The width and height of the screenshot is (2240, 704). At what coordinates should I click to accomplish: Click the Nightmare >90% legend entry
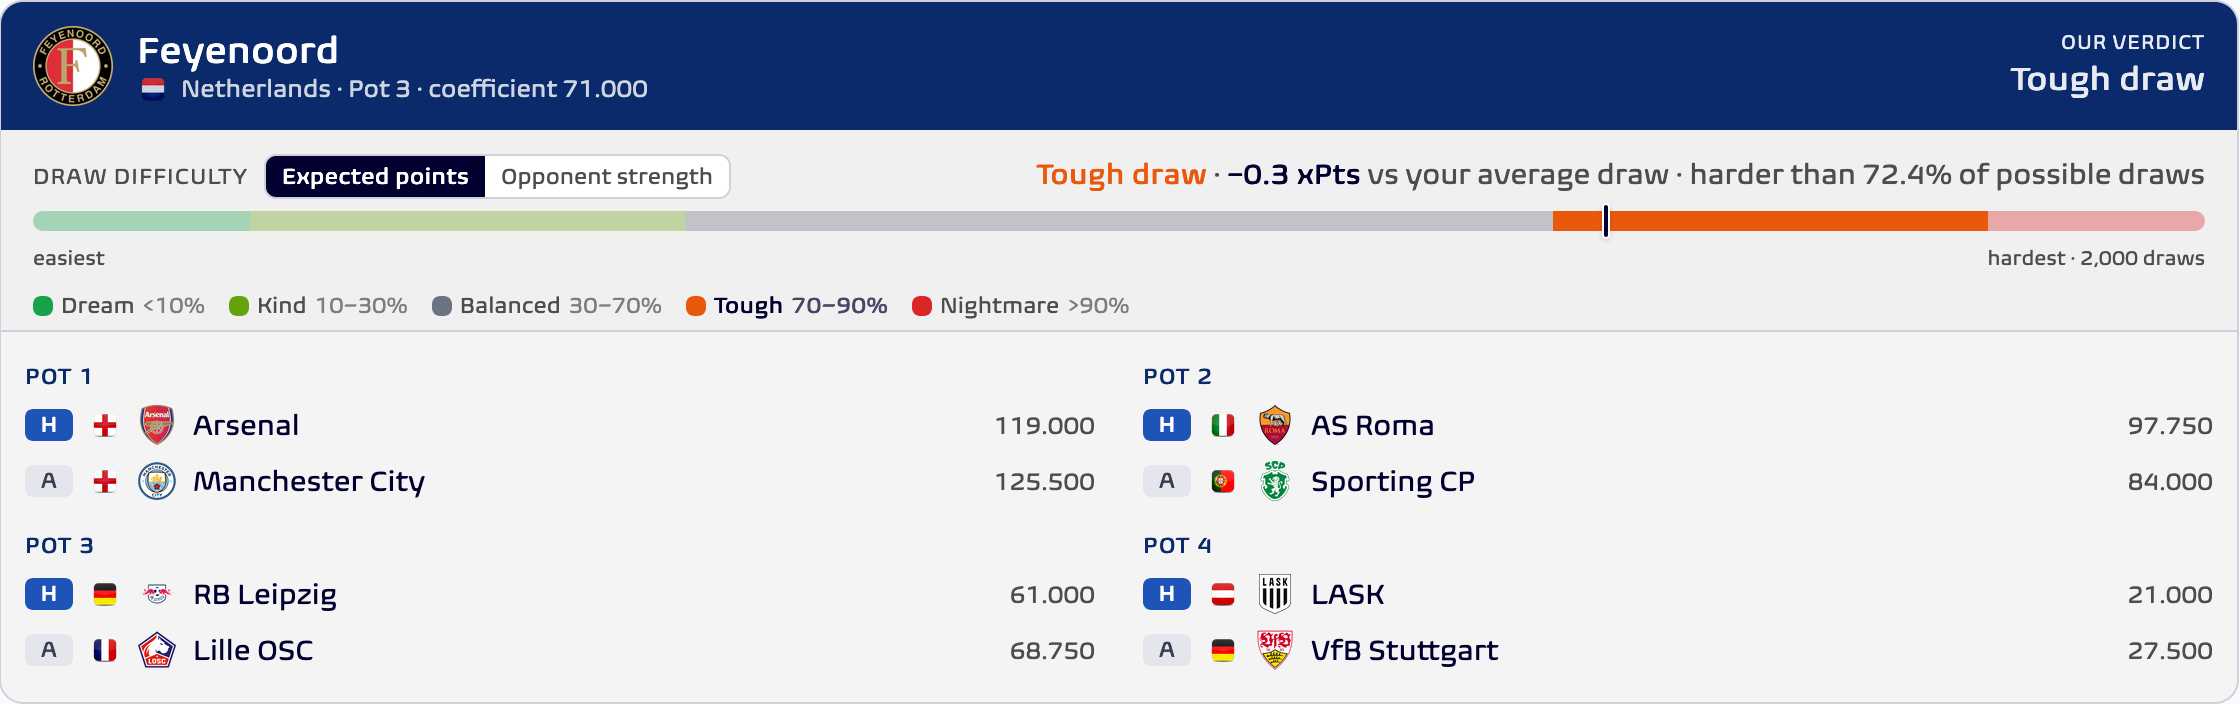[x=1021, y=306]
